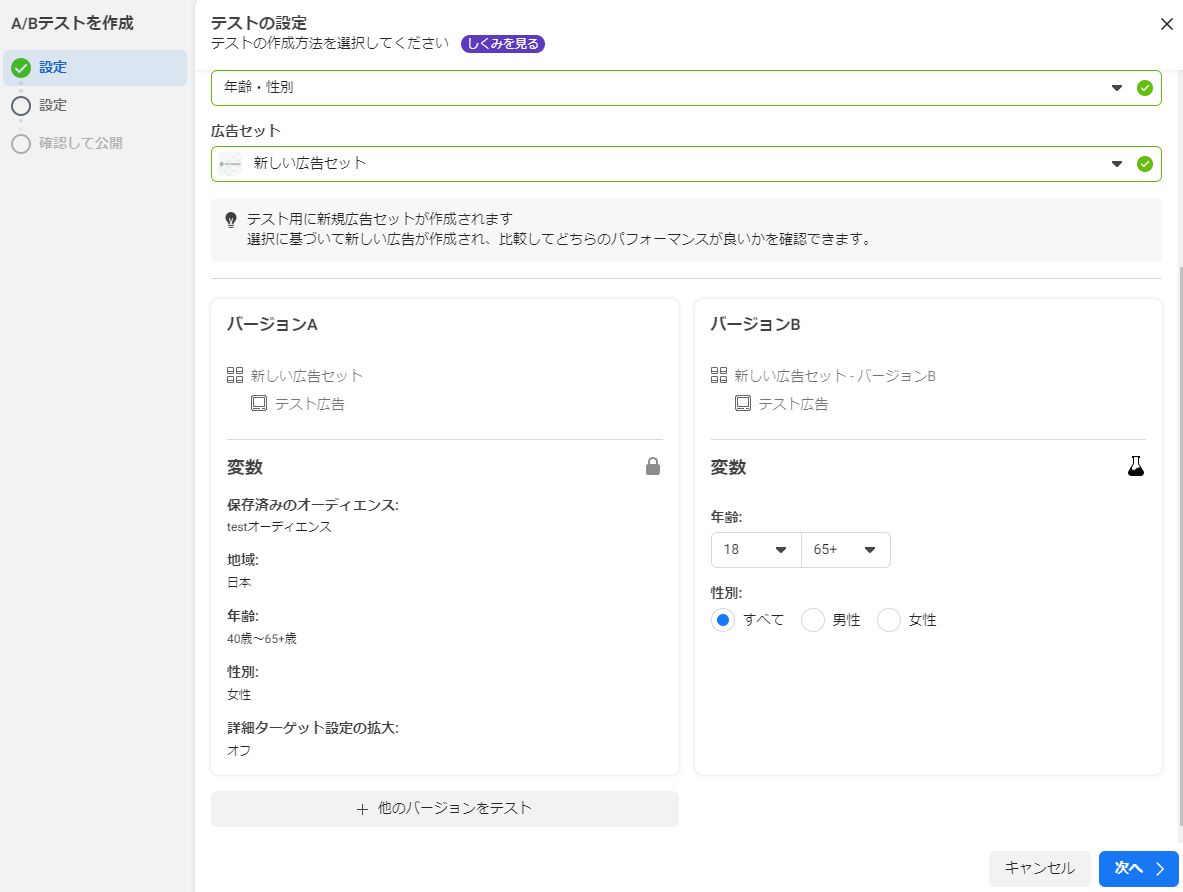Open the minimum age dropdown showing 18
The image size is (1183, 892).
tap(756, 549)
